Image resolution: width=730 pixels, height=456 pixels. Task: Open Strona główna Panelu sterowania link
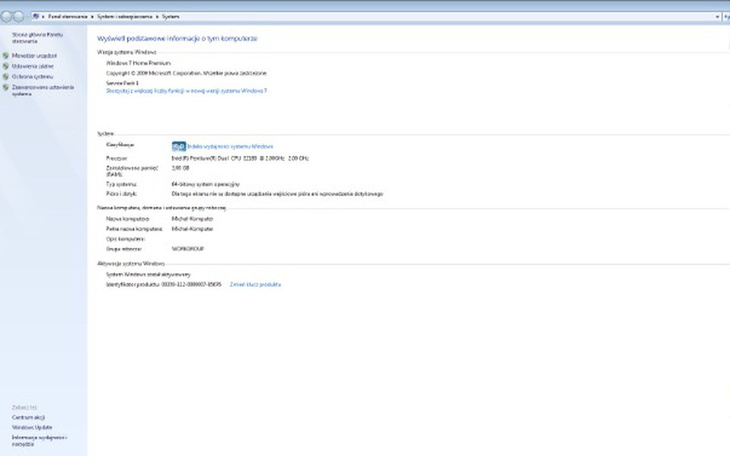(x=32, y=37)
